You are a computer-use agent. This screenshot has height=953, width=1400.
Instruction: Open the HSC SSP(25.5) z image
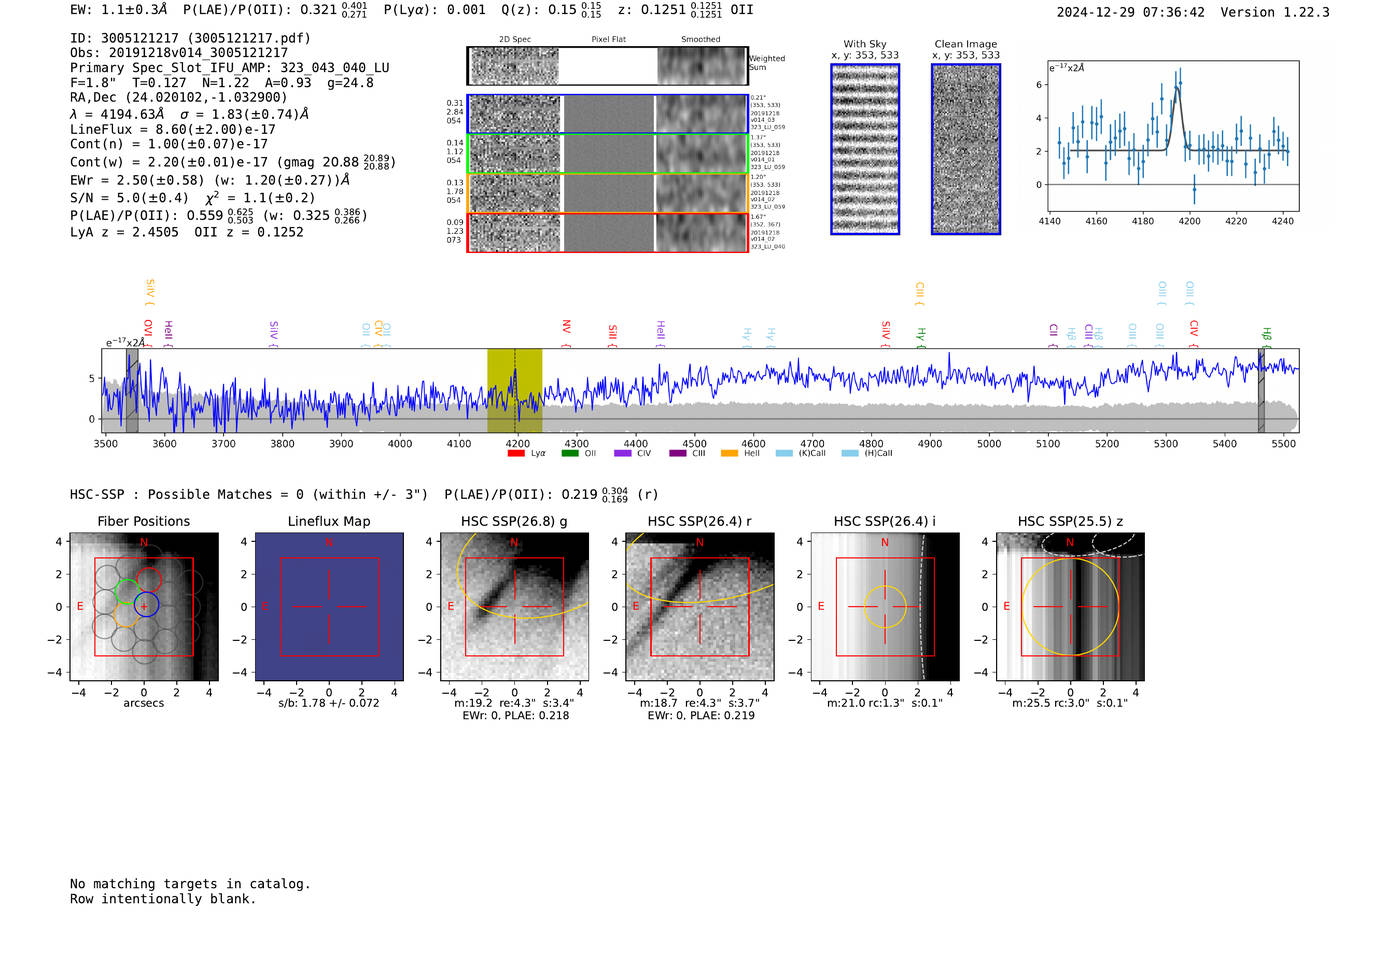coord(1070,607)
